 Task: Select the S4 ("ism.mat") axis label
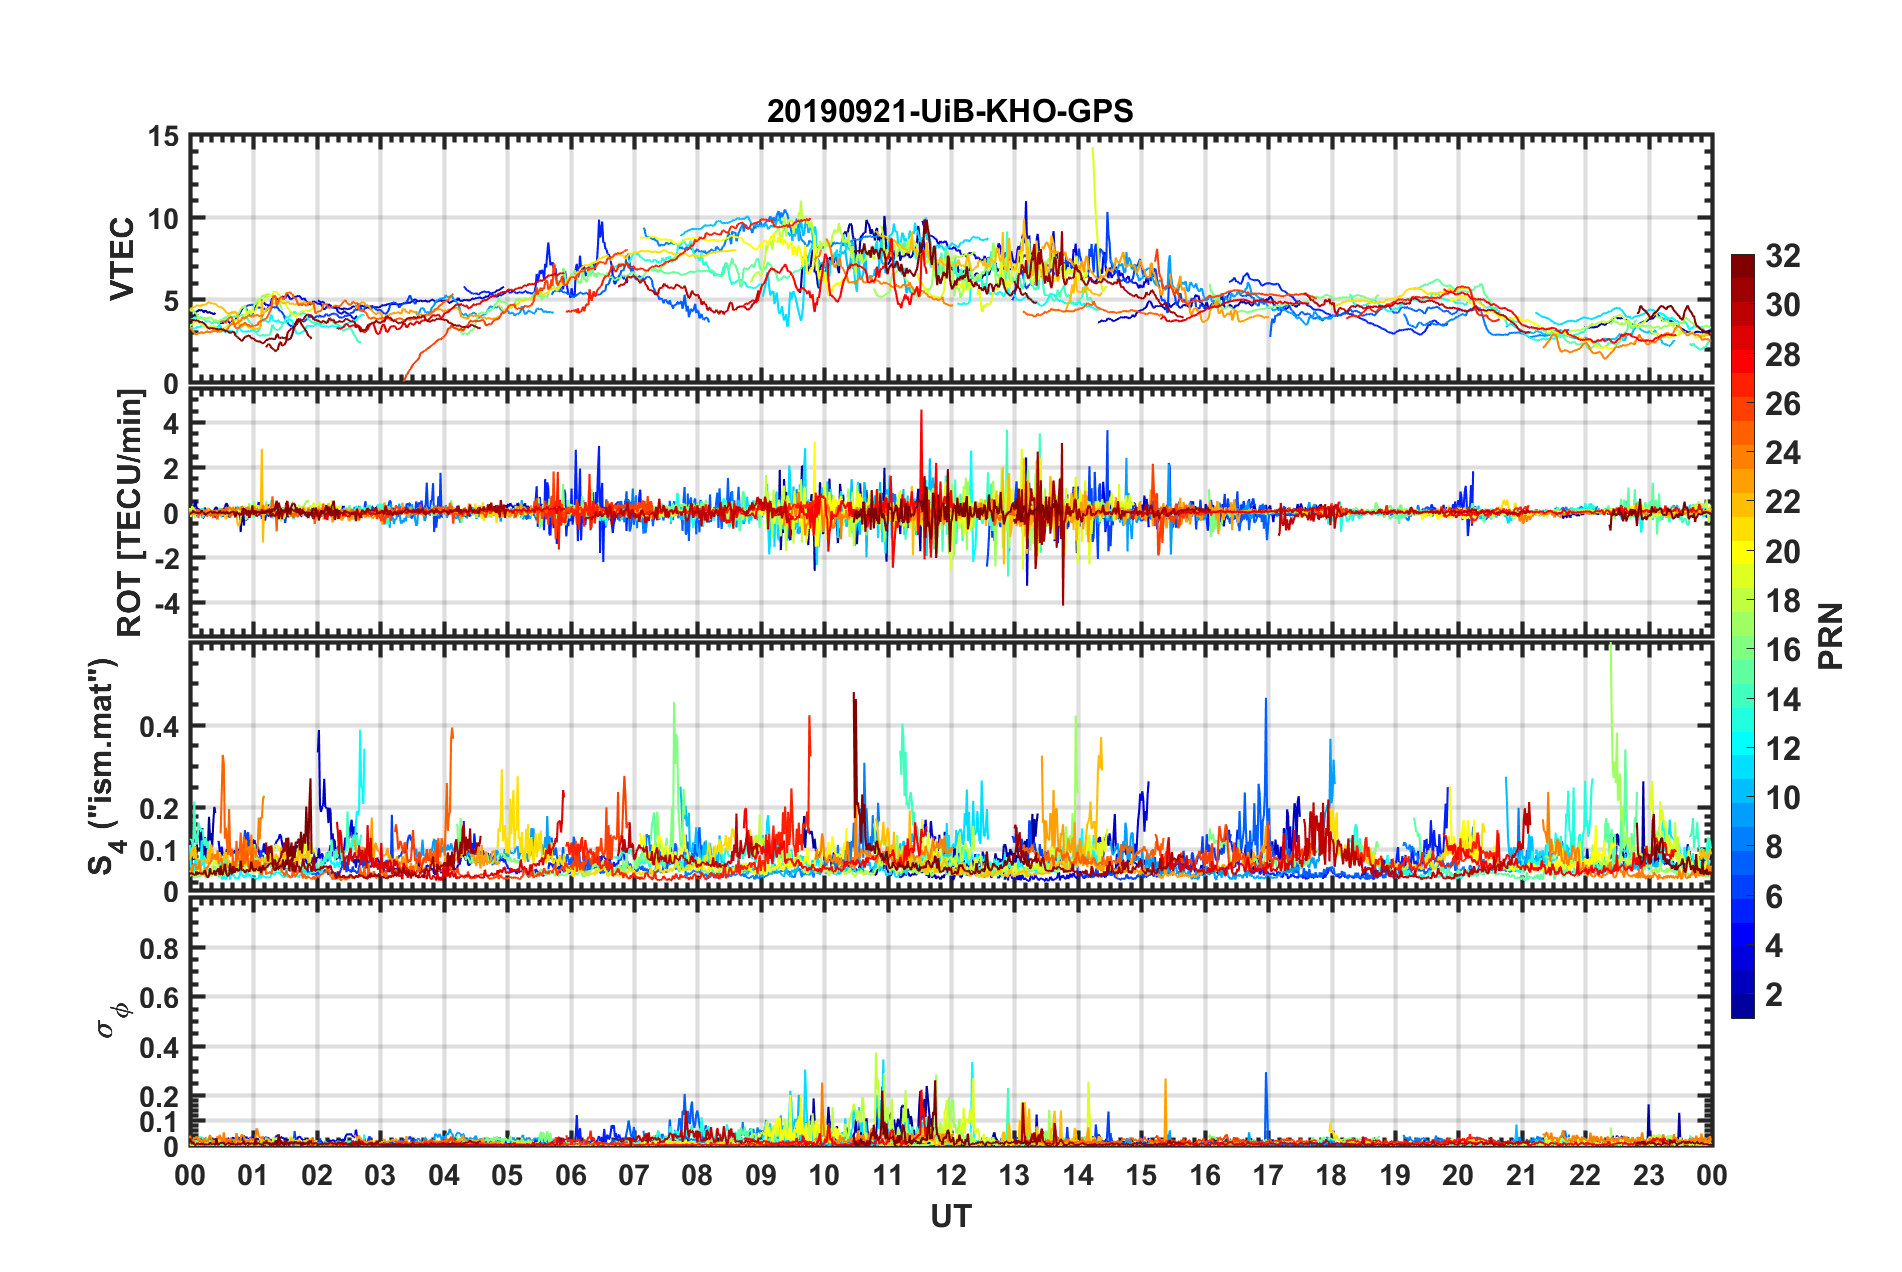[103, 766]
